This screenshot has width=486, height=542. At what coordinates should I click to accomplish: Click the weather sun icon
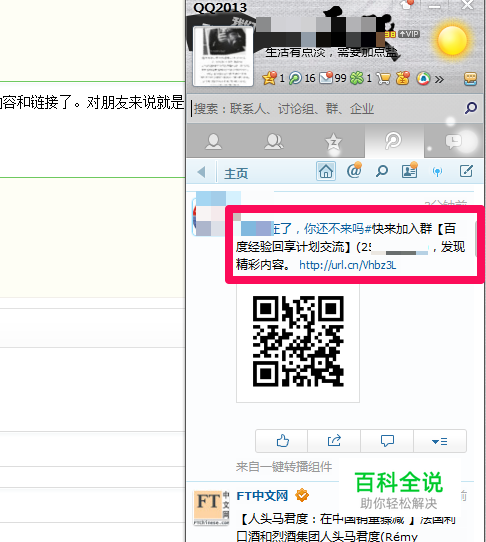tap(452, 41)
